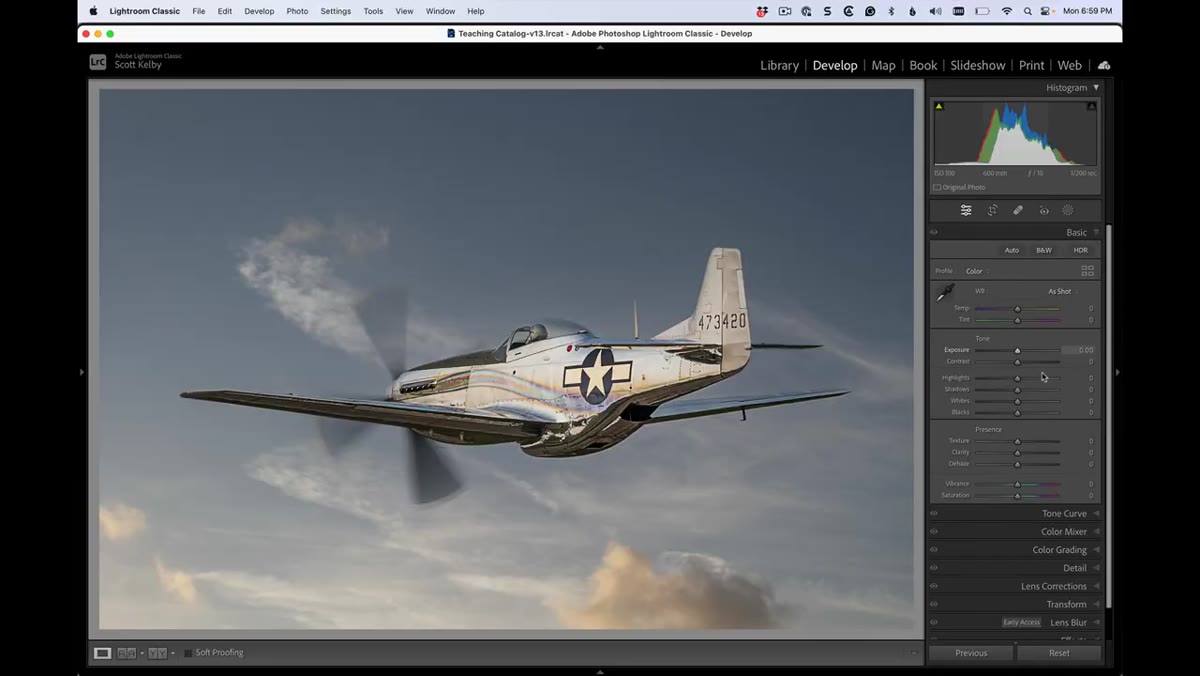Collapse the Histogram panel triangle
The height and width of the screenshot is (676, 1200).
pos(1096,87)
